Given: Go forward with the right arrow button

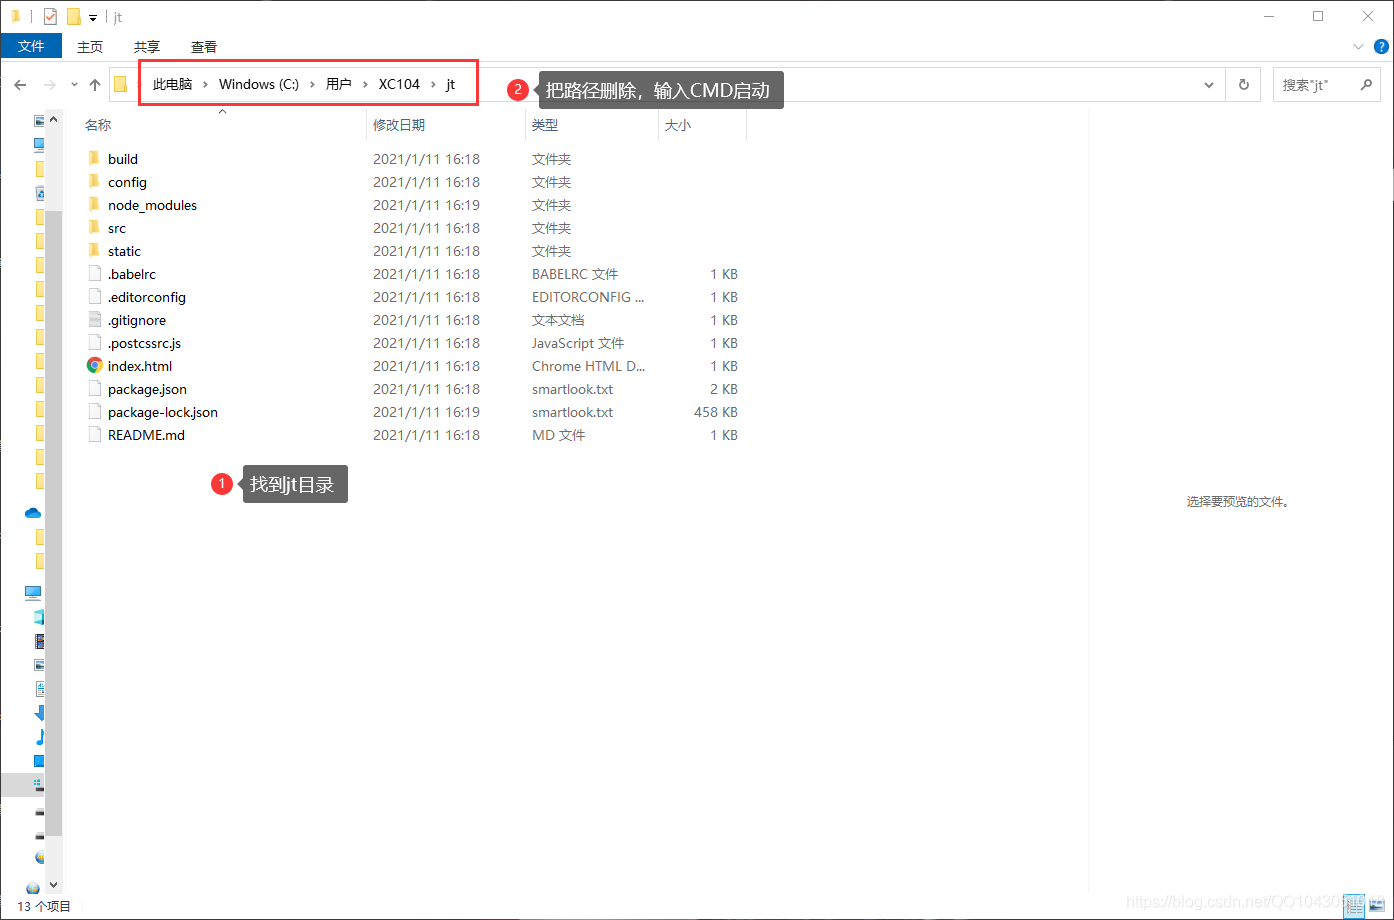Looking at the screenshot, I should pyautogui.click(x=49, y=85).
